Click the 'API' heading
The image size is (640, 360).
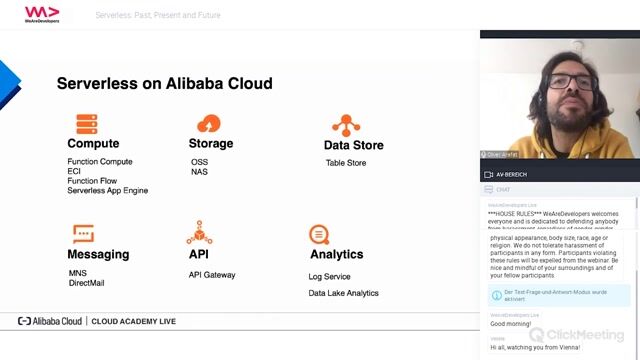[x=198, y=254]
